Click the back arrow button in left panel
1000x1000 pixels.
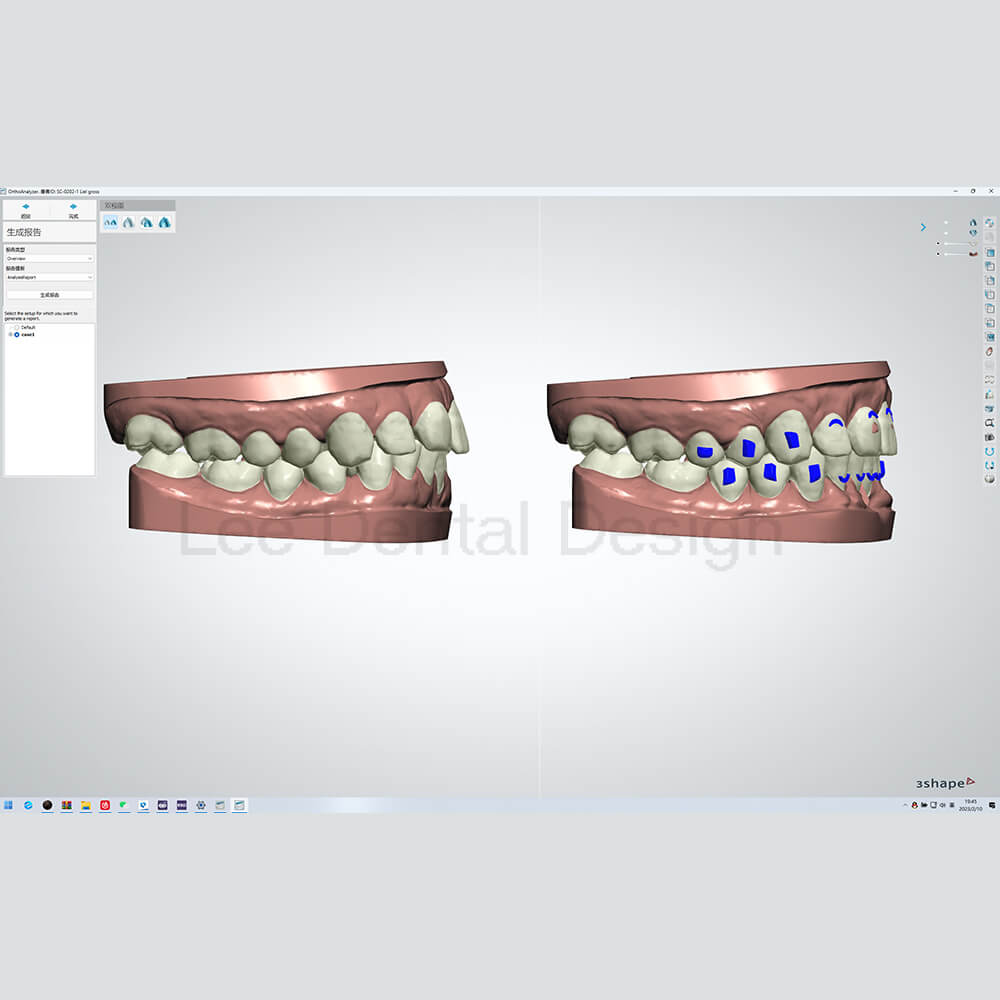(x=26, y=209)
